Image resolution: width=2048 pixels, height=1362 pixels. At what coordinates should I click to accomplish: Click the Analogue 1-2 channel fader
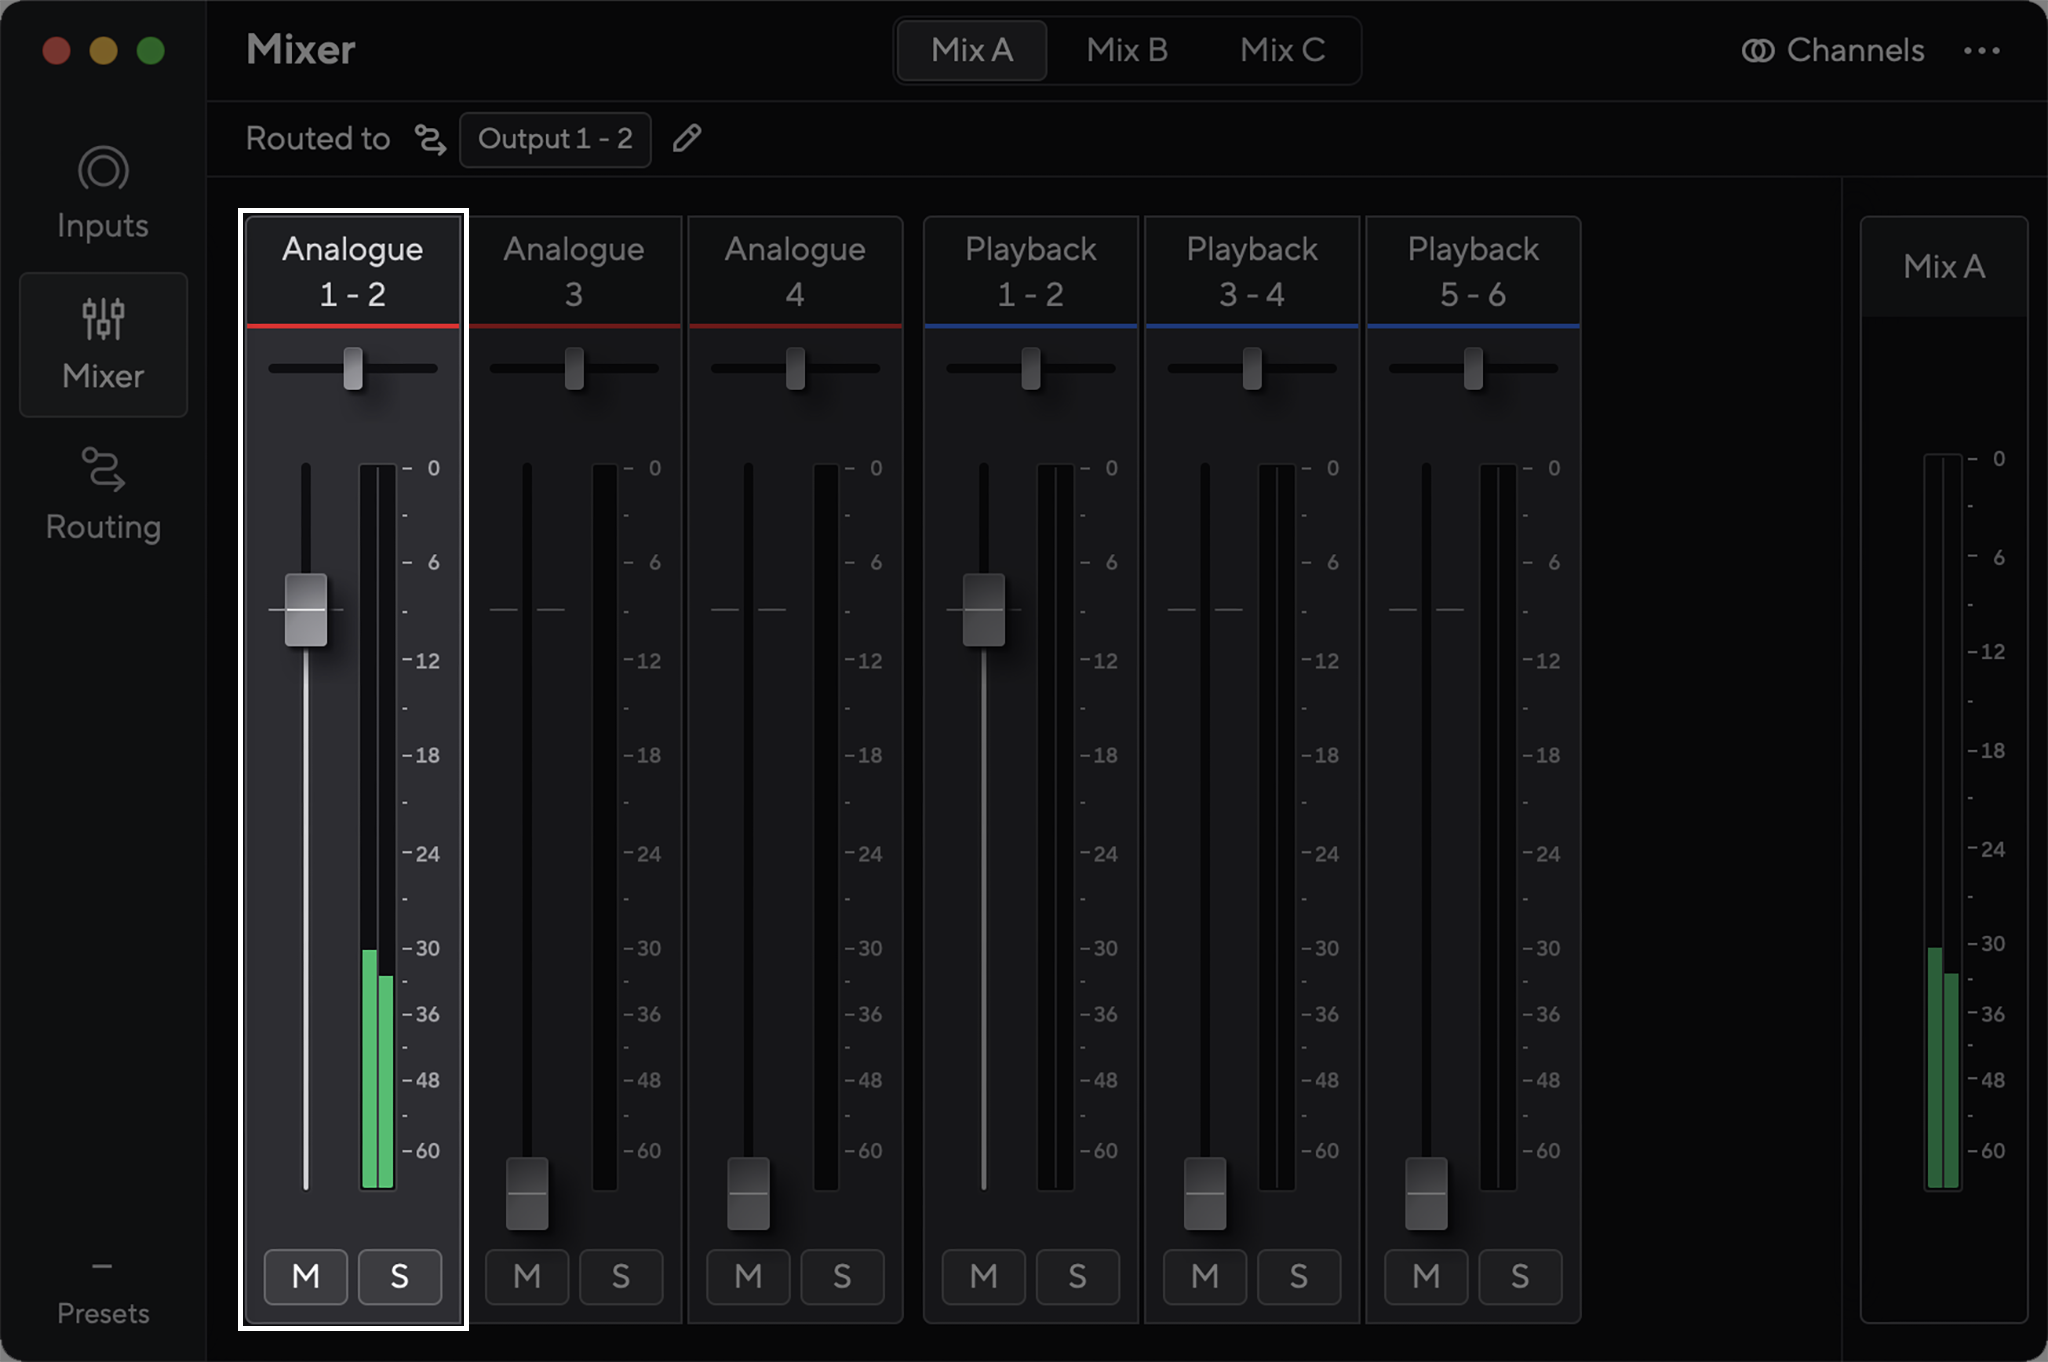tap(306, 610)
